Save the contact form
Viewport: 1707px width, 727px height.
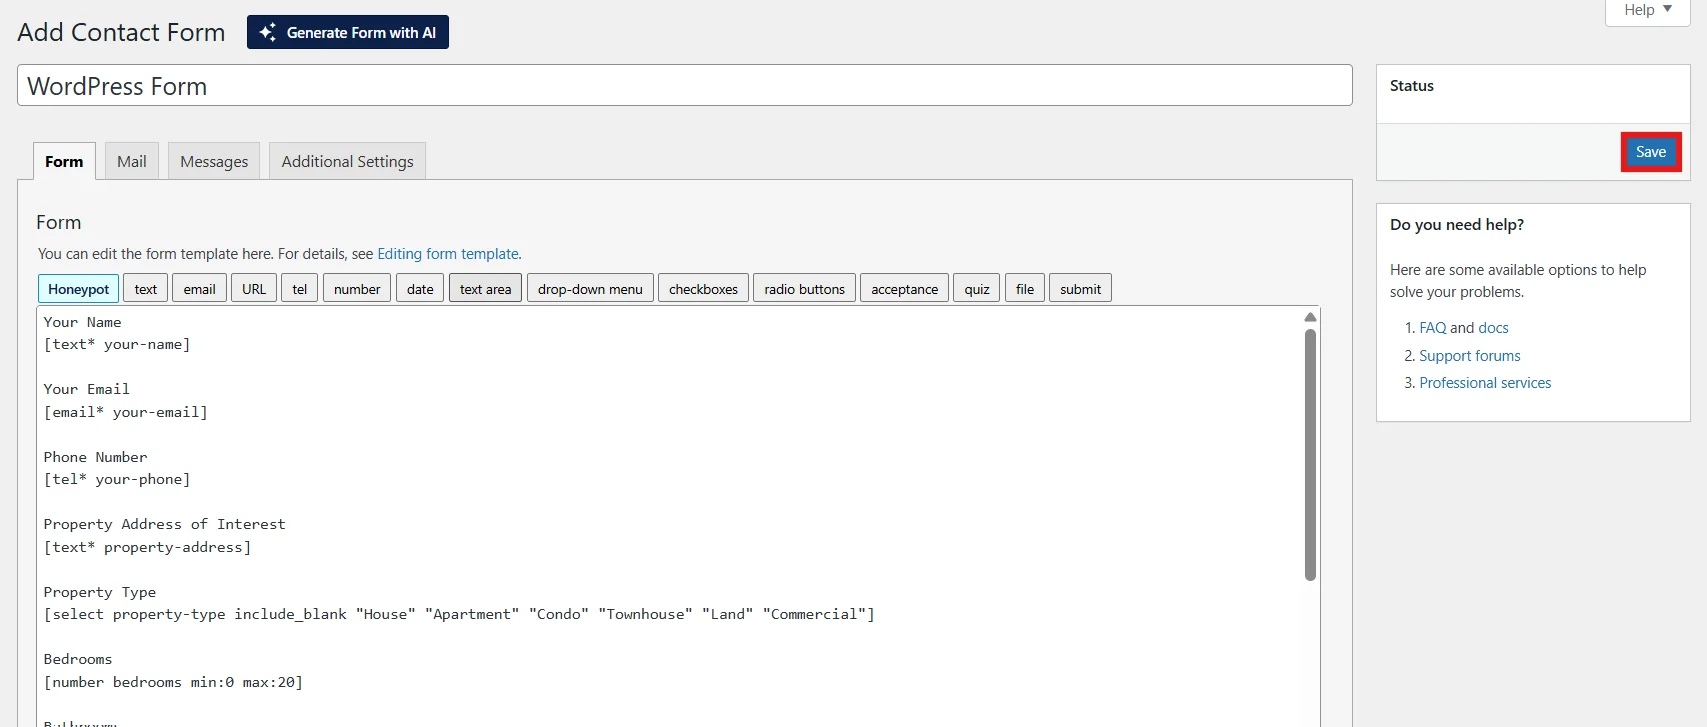pos(1651,152)
